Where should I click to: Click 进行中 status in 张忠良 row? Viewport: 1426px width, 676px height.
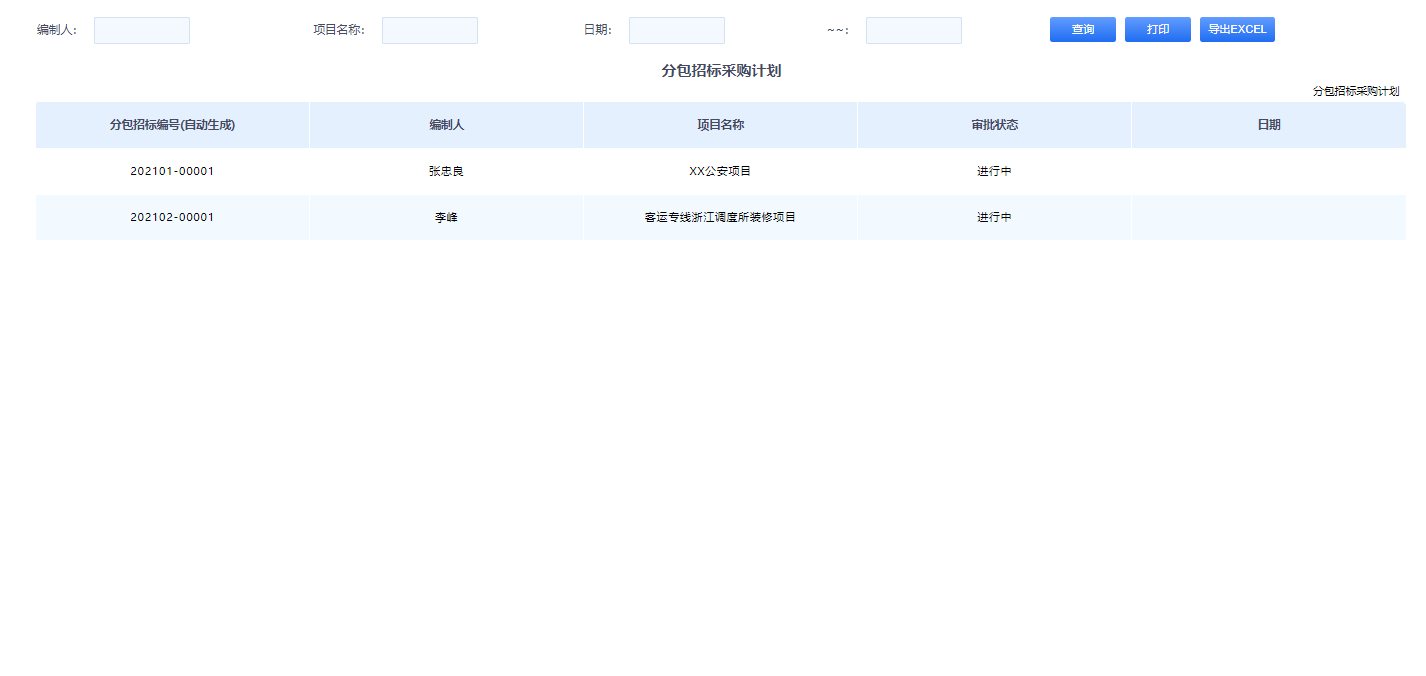pos(994,171)
